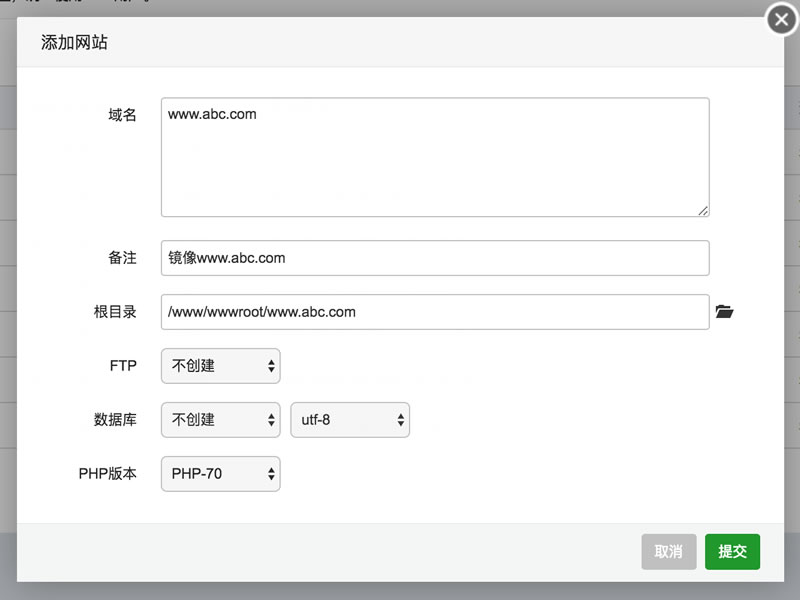Screen dimensions: 800x600
Task: Click the close X on the dialog
Action: click(x=781, y=19)
